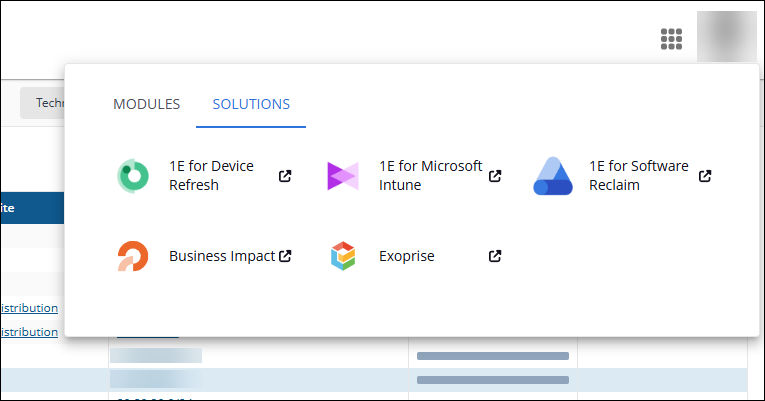The width and height of the screenshot is (765, 401).
Task: Click the Business Impact logo icon
Action: pos(132,256)
